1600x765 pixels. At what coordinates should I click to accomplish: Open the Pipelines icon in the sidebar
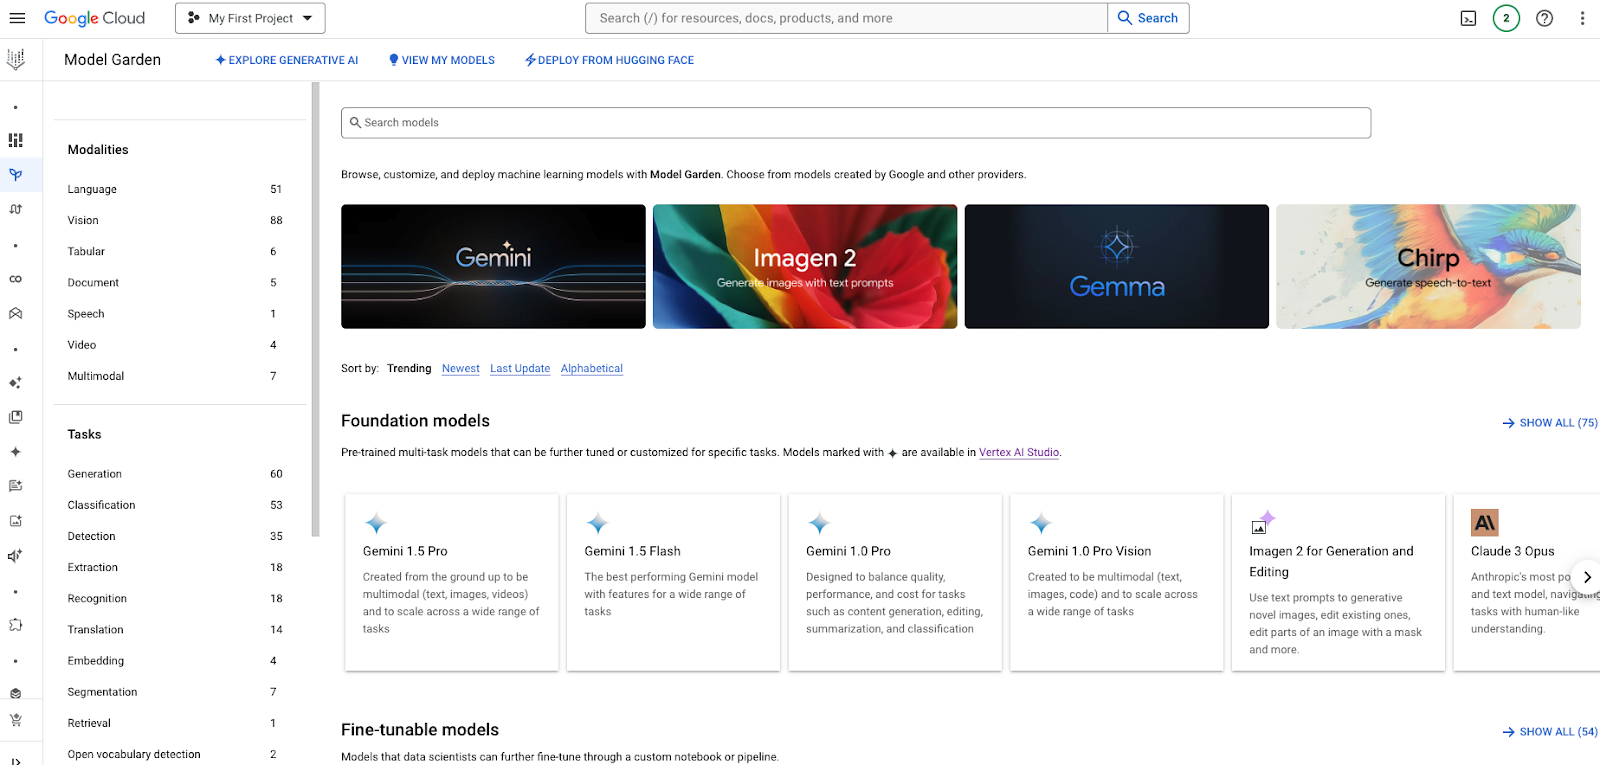(x=15, y=209)
